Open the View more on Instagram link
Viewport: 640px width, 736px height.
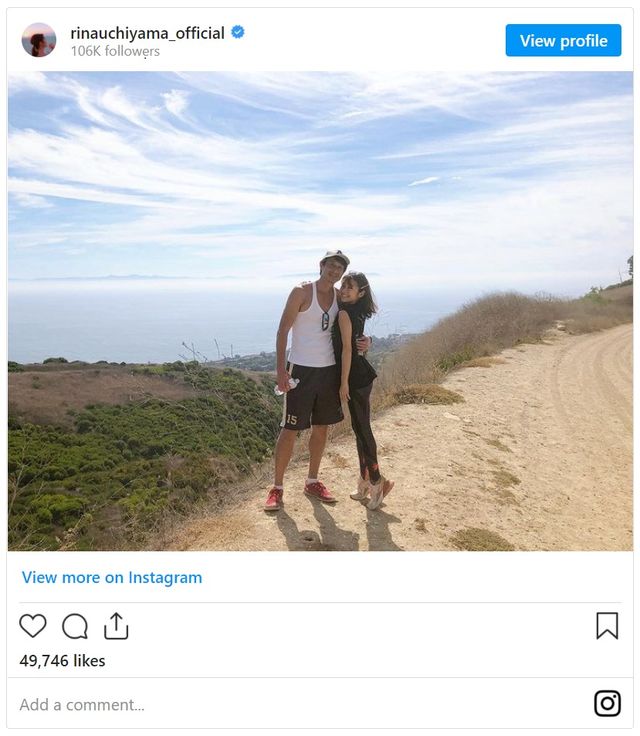(112, 577)
